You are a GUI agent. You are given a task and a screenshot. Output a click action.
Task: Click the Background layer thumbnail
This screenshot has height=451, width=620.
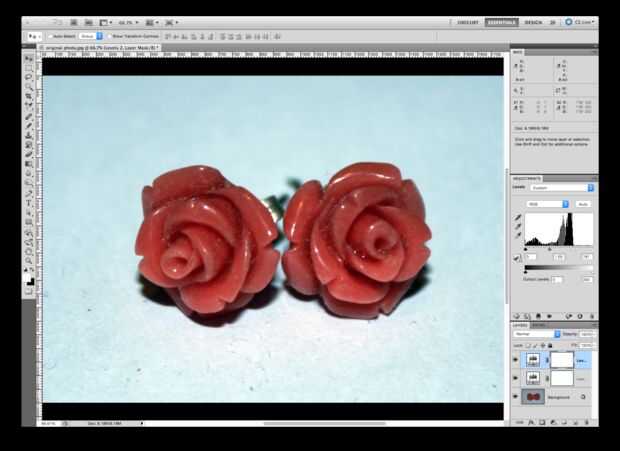click(x=533, y=397)
